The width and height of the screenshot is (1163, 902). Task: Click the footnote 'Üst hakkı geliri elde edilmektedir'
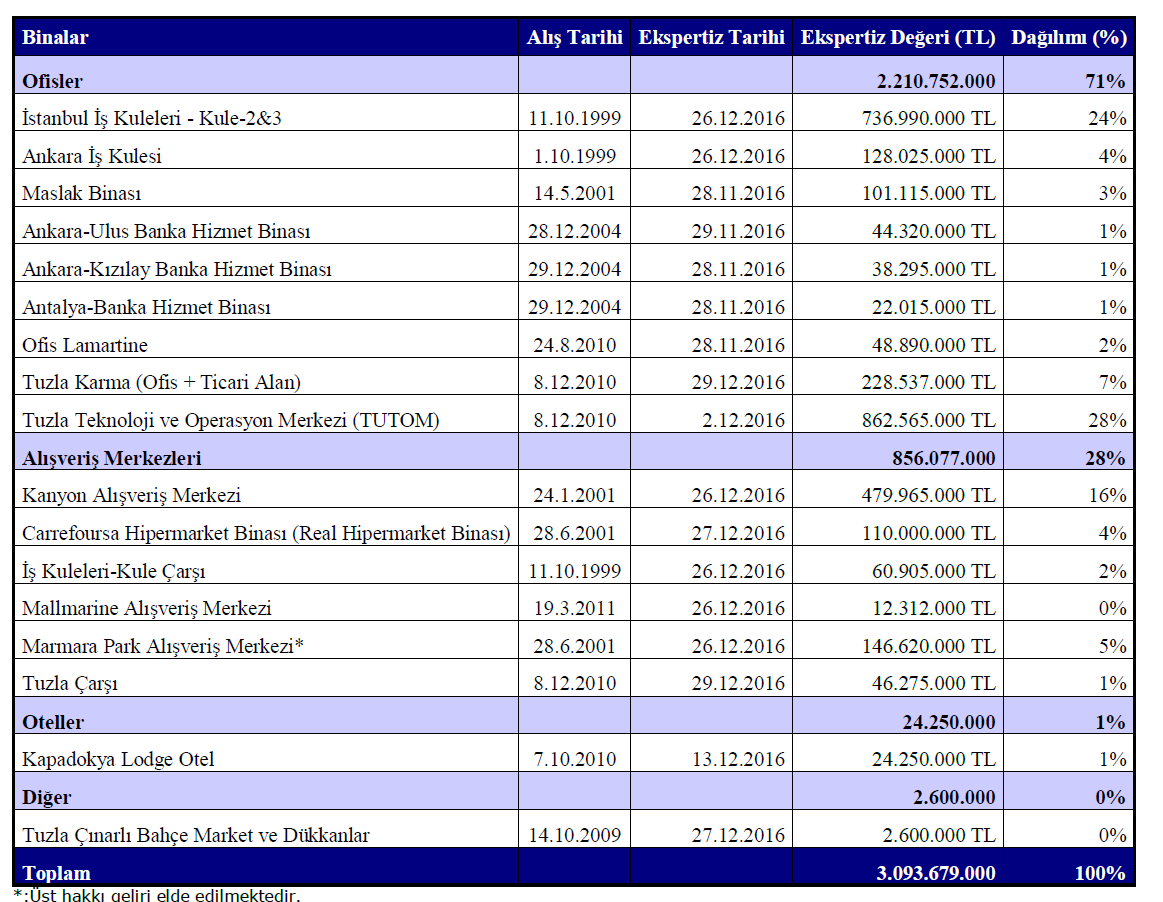pyautogui.click(x=163, y=895)
